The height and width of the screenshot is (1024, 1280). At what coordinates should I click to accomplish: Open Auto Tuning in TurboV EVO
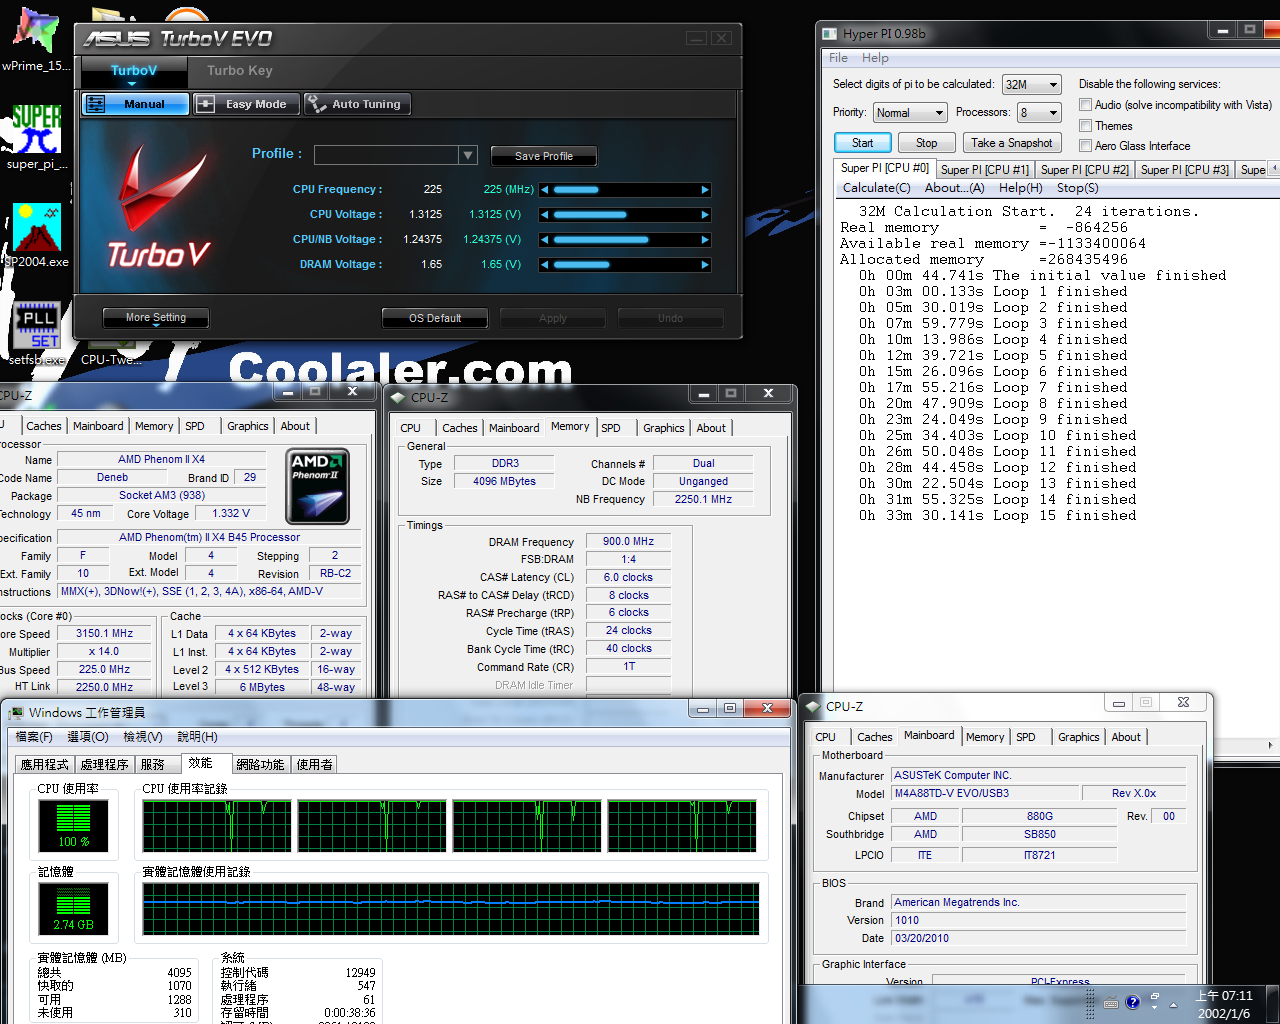pyautogui.click(x=357, y=104)
